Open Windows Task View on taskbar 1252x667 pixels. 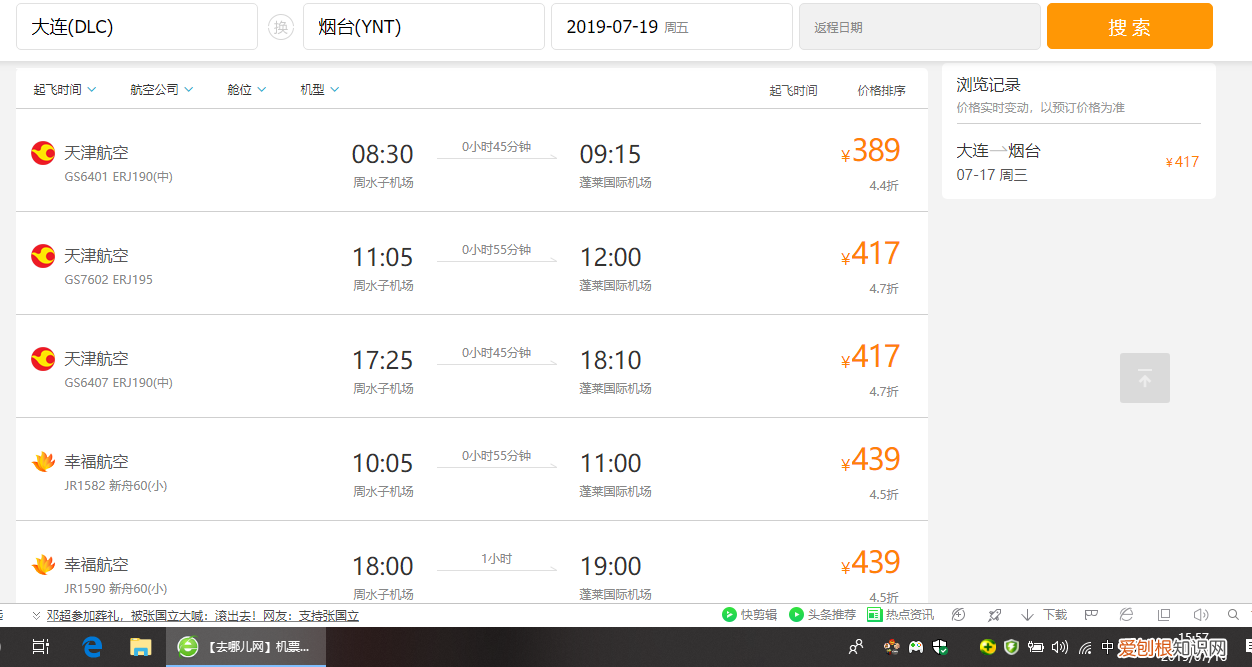(x=41, y=647)
